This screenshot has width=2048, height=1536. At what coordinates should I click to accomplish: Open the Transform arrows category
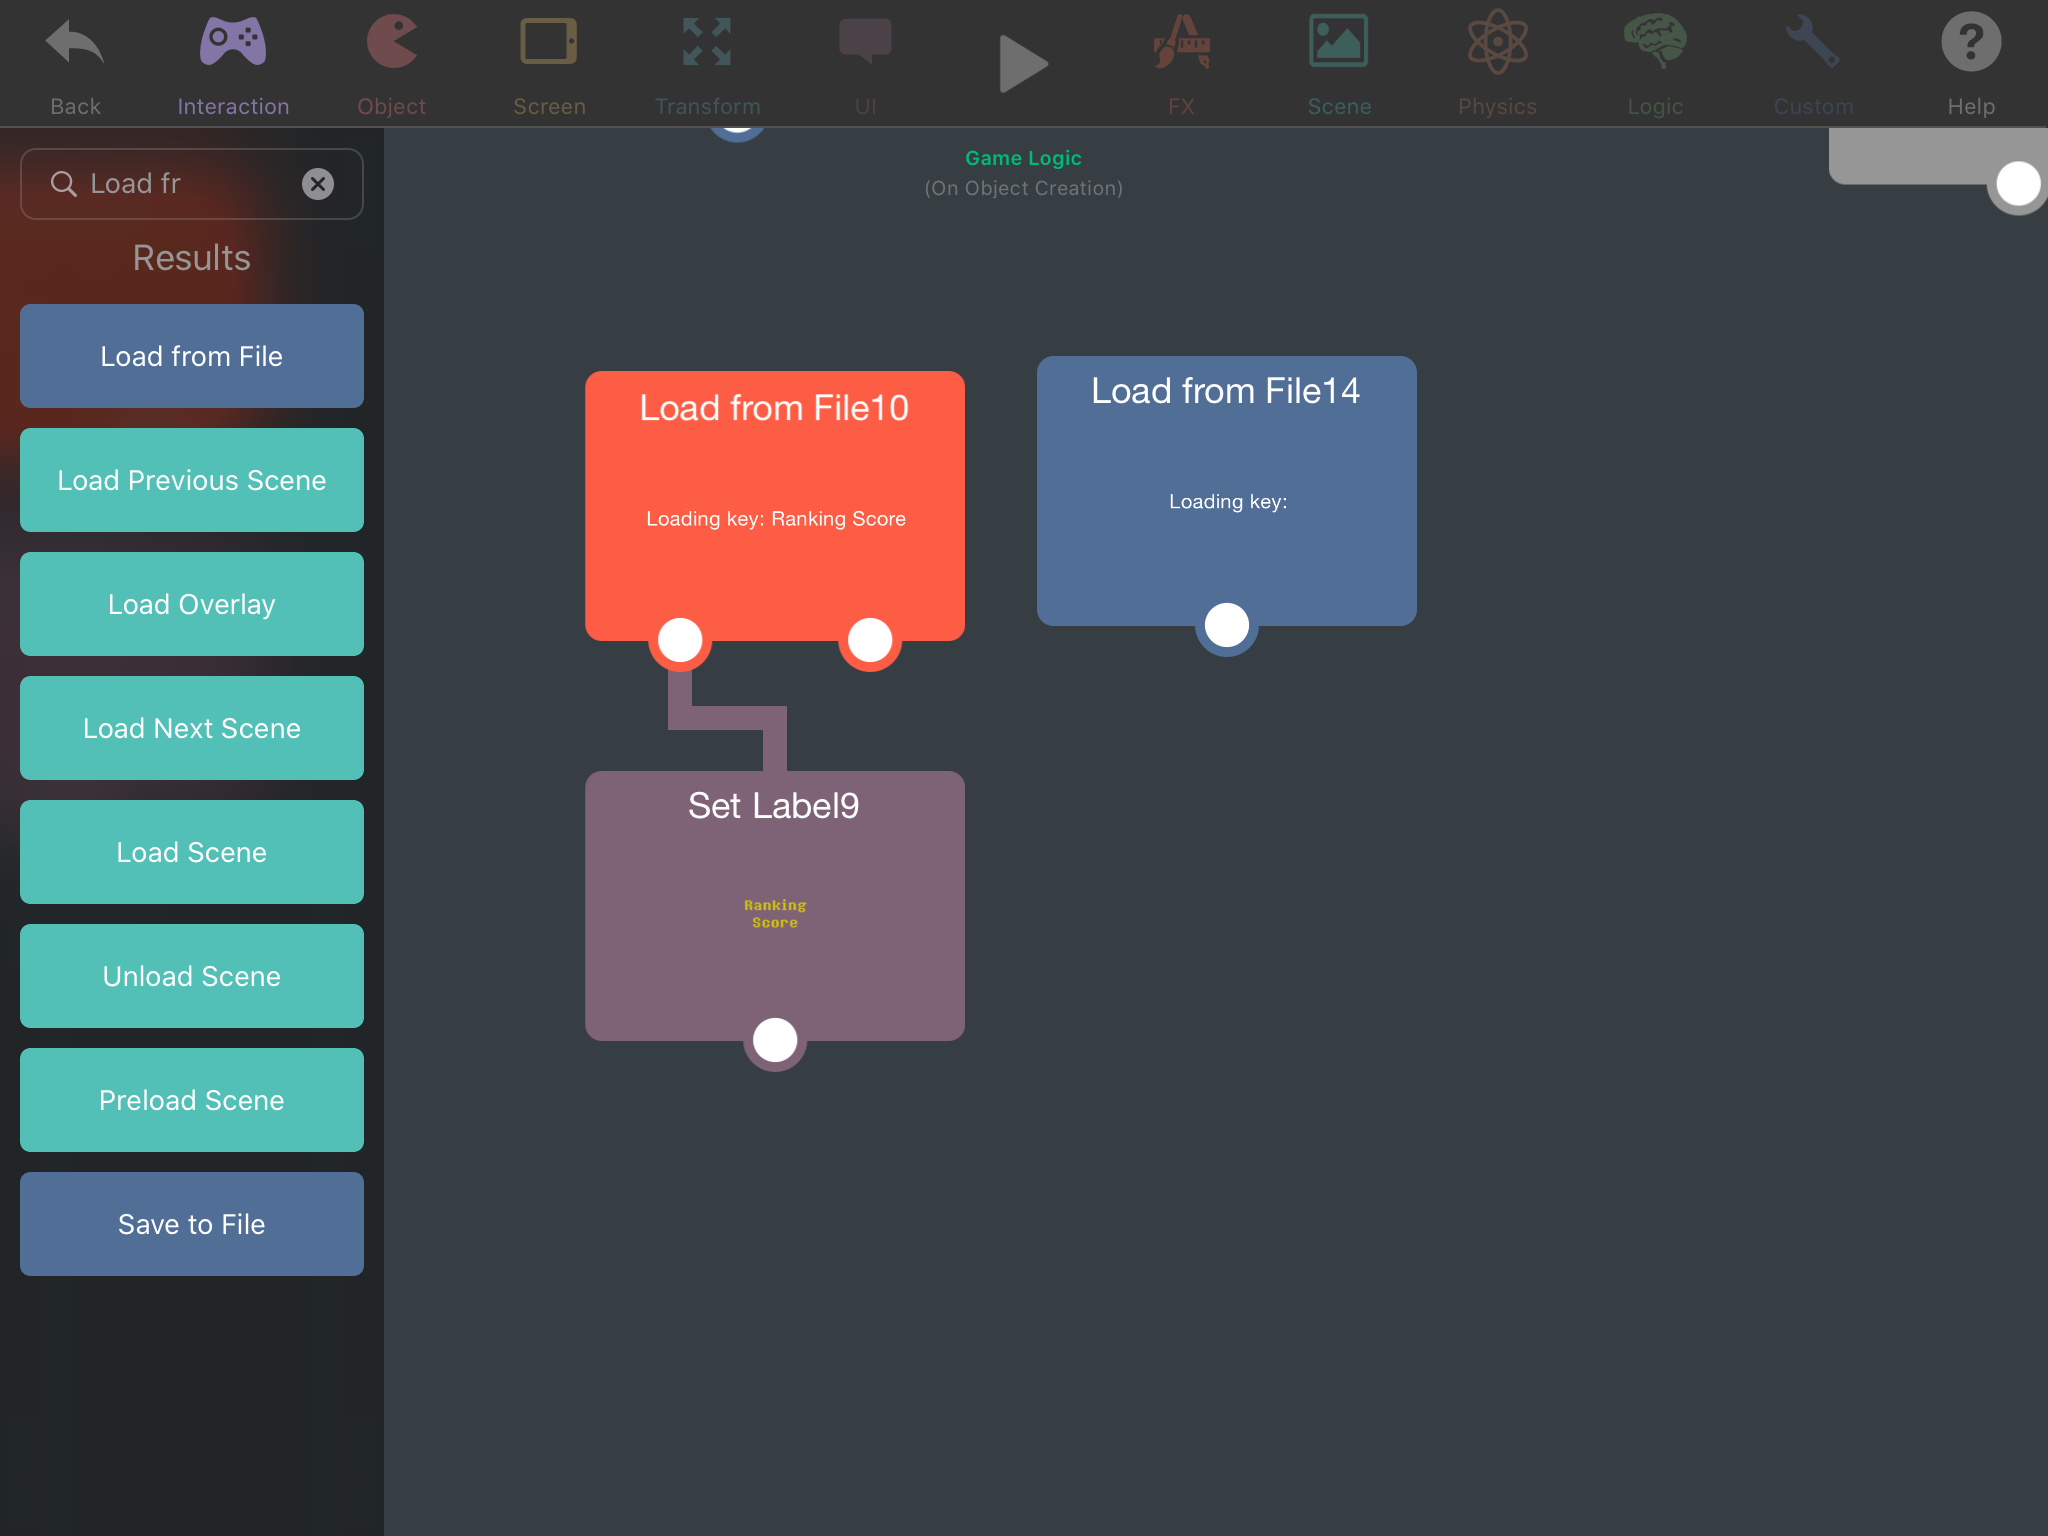pyautogui.click(x=707, y=45)
